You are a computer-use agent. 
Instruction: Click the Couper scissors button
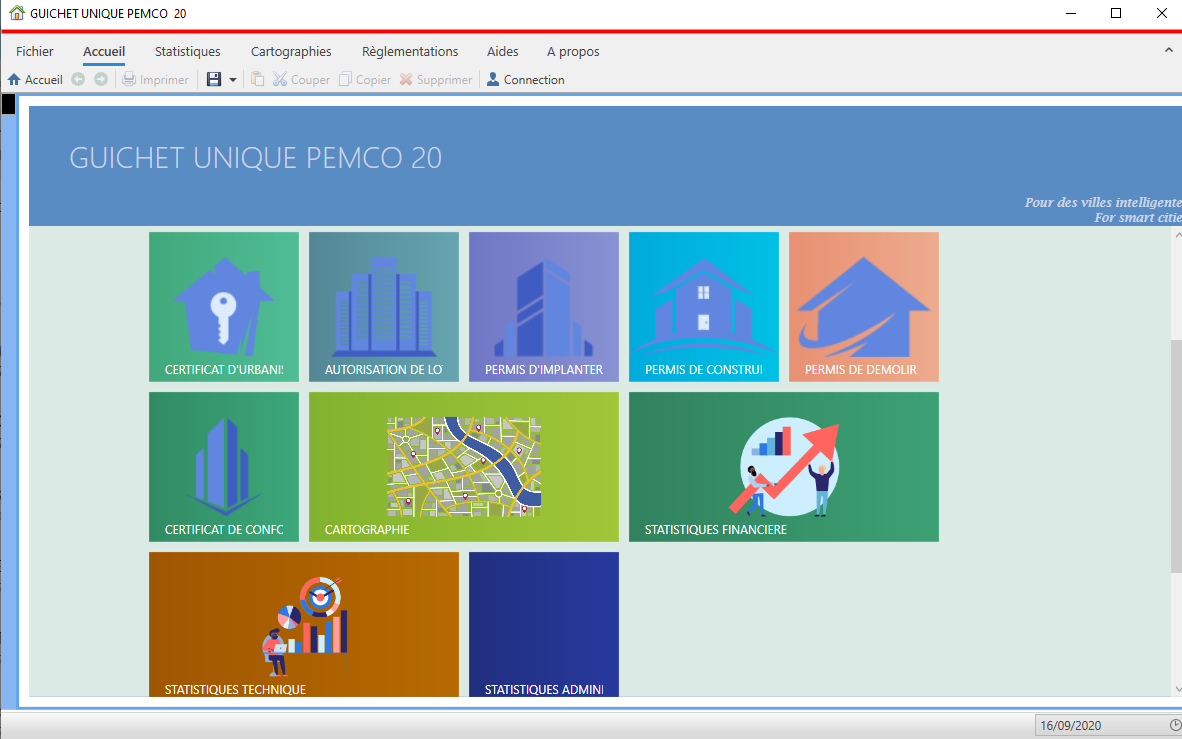(x=302, y=80)
